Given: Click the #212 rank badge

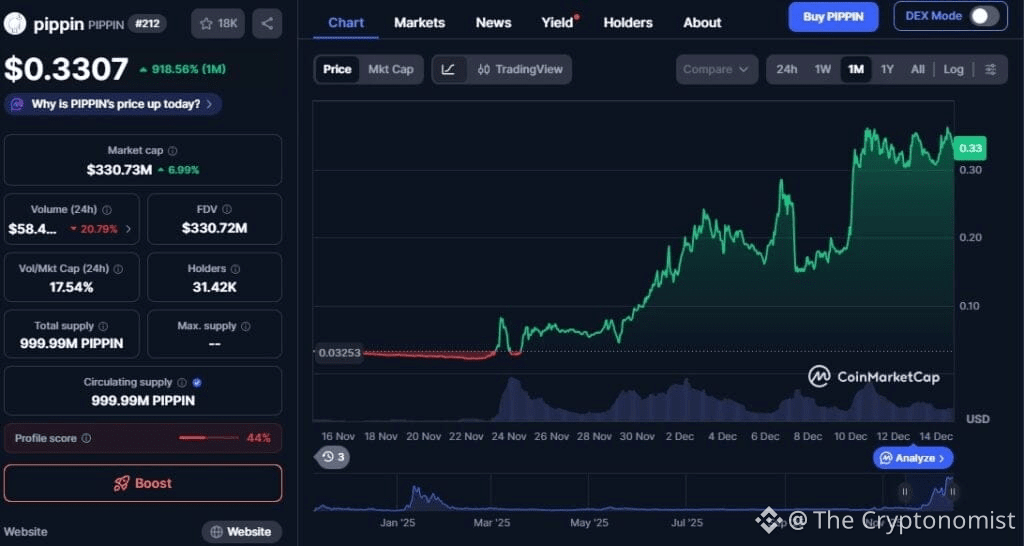Looking at the screenshot, I should (146, 24).
